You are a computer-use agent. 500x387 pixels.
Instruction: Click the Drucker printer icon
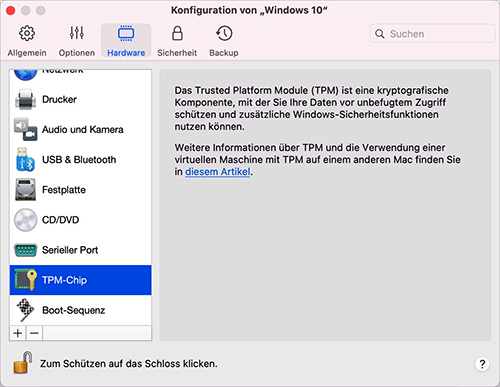(26, 99)
